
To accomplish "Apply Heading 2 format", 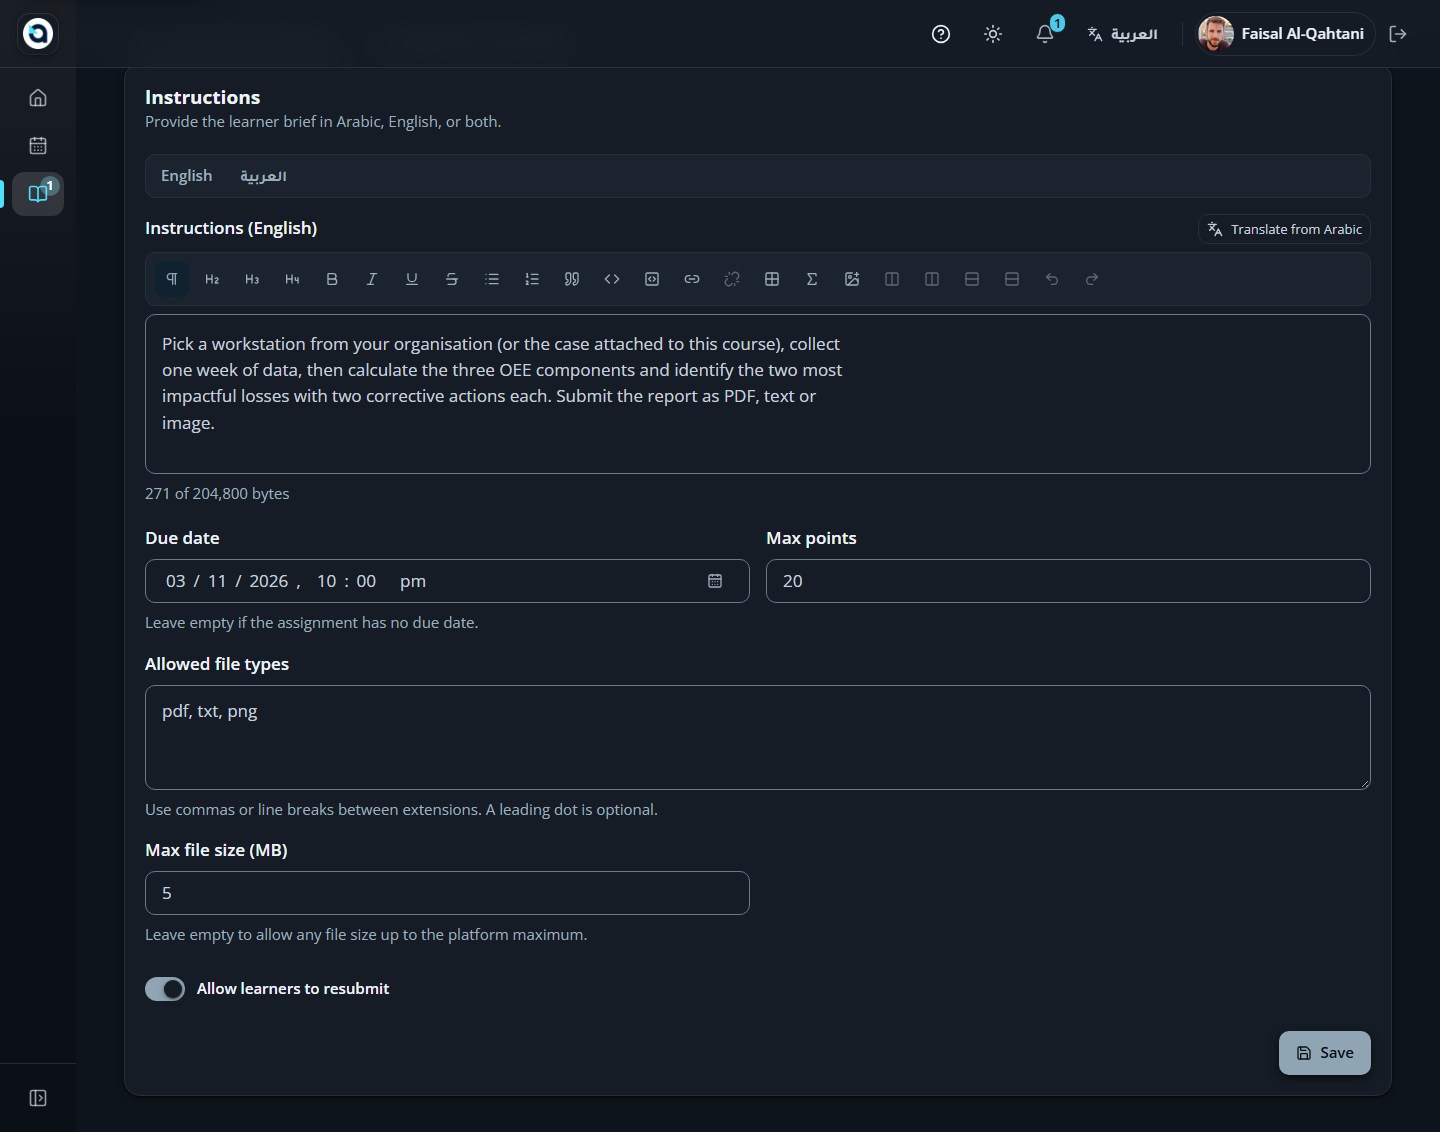I will click(212, 279).
